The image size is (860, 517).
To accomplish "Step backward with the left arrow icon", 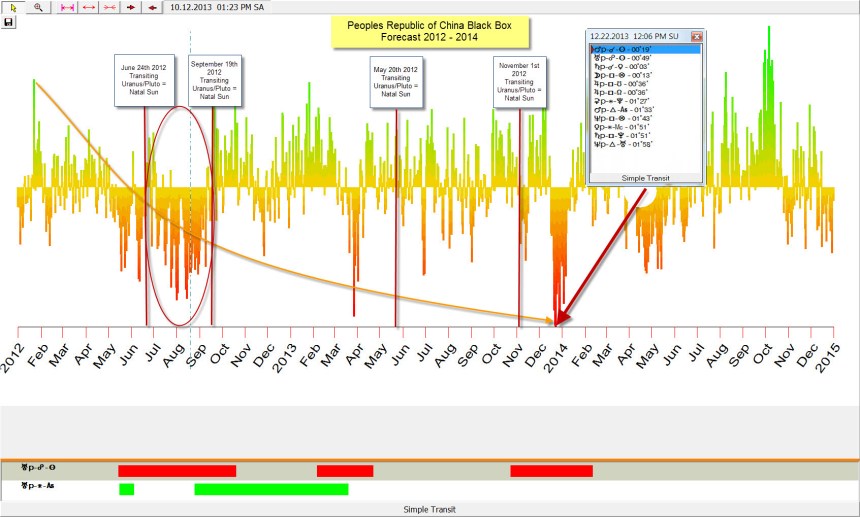I will pos(152,7).
